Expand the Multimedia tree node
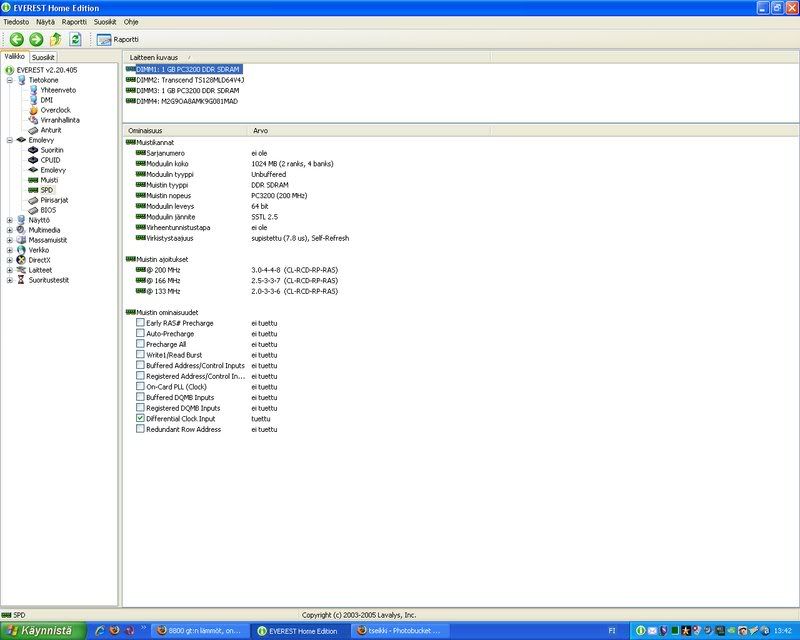 click(x=10, y=230)
